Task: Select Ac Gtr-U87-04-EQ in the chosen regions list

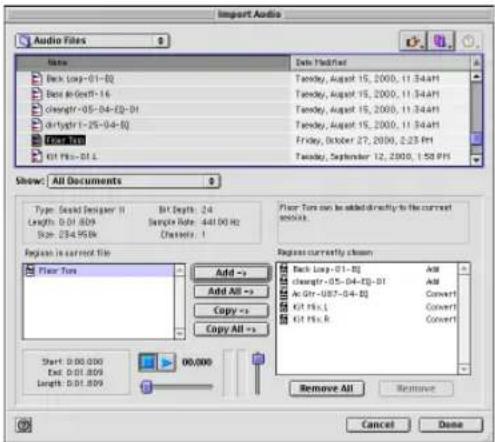Action: 330,294
